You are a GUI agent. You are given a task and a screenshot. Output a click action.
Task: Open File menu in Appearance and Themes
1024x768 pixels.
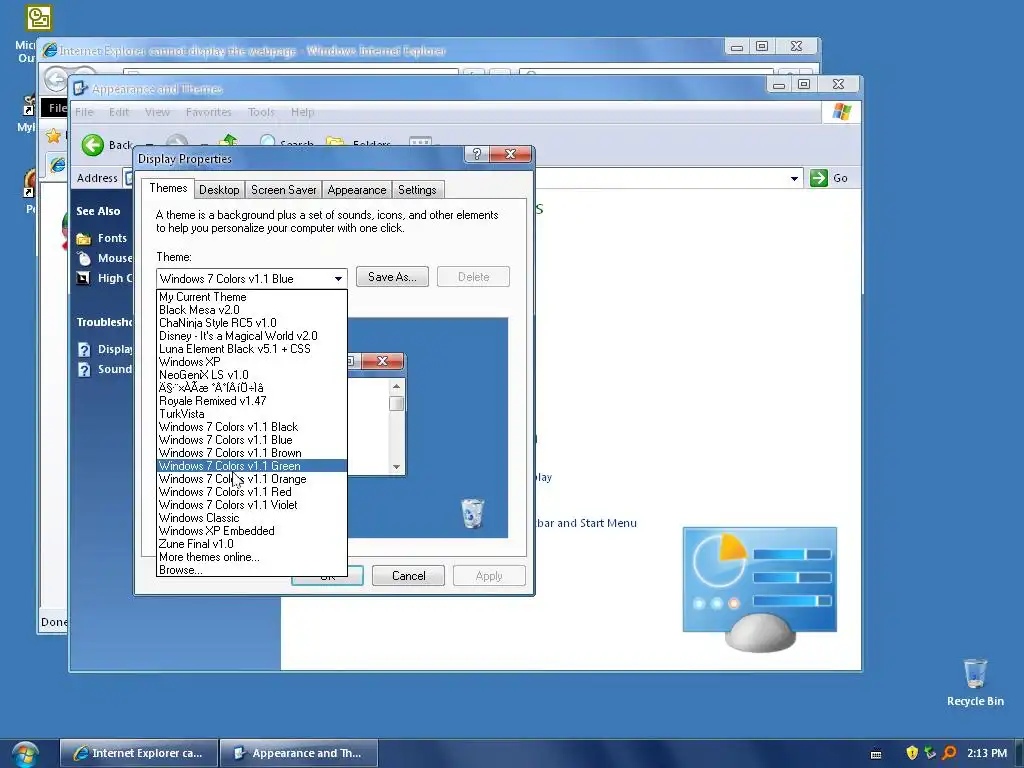pyautogui.click(x=84, y=112)
